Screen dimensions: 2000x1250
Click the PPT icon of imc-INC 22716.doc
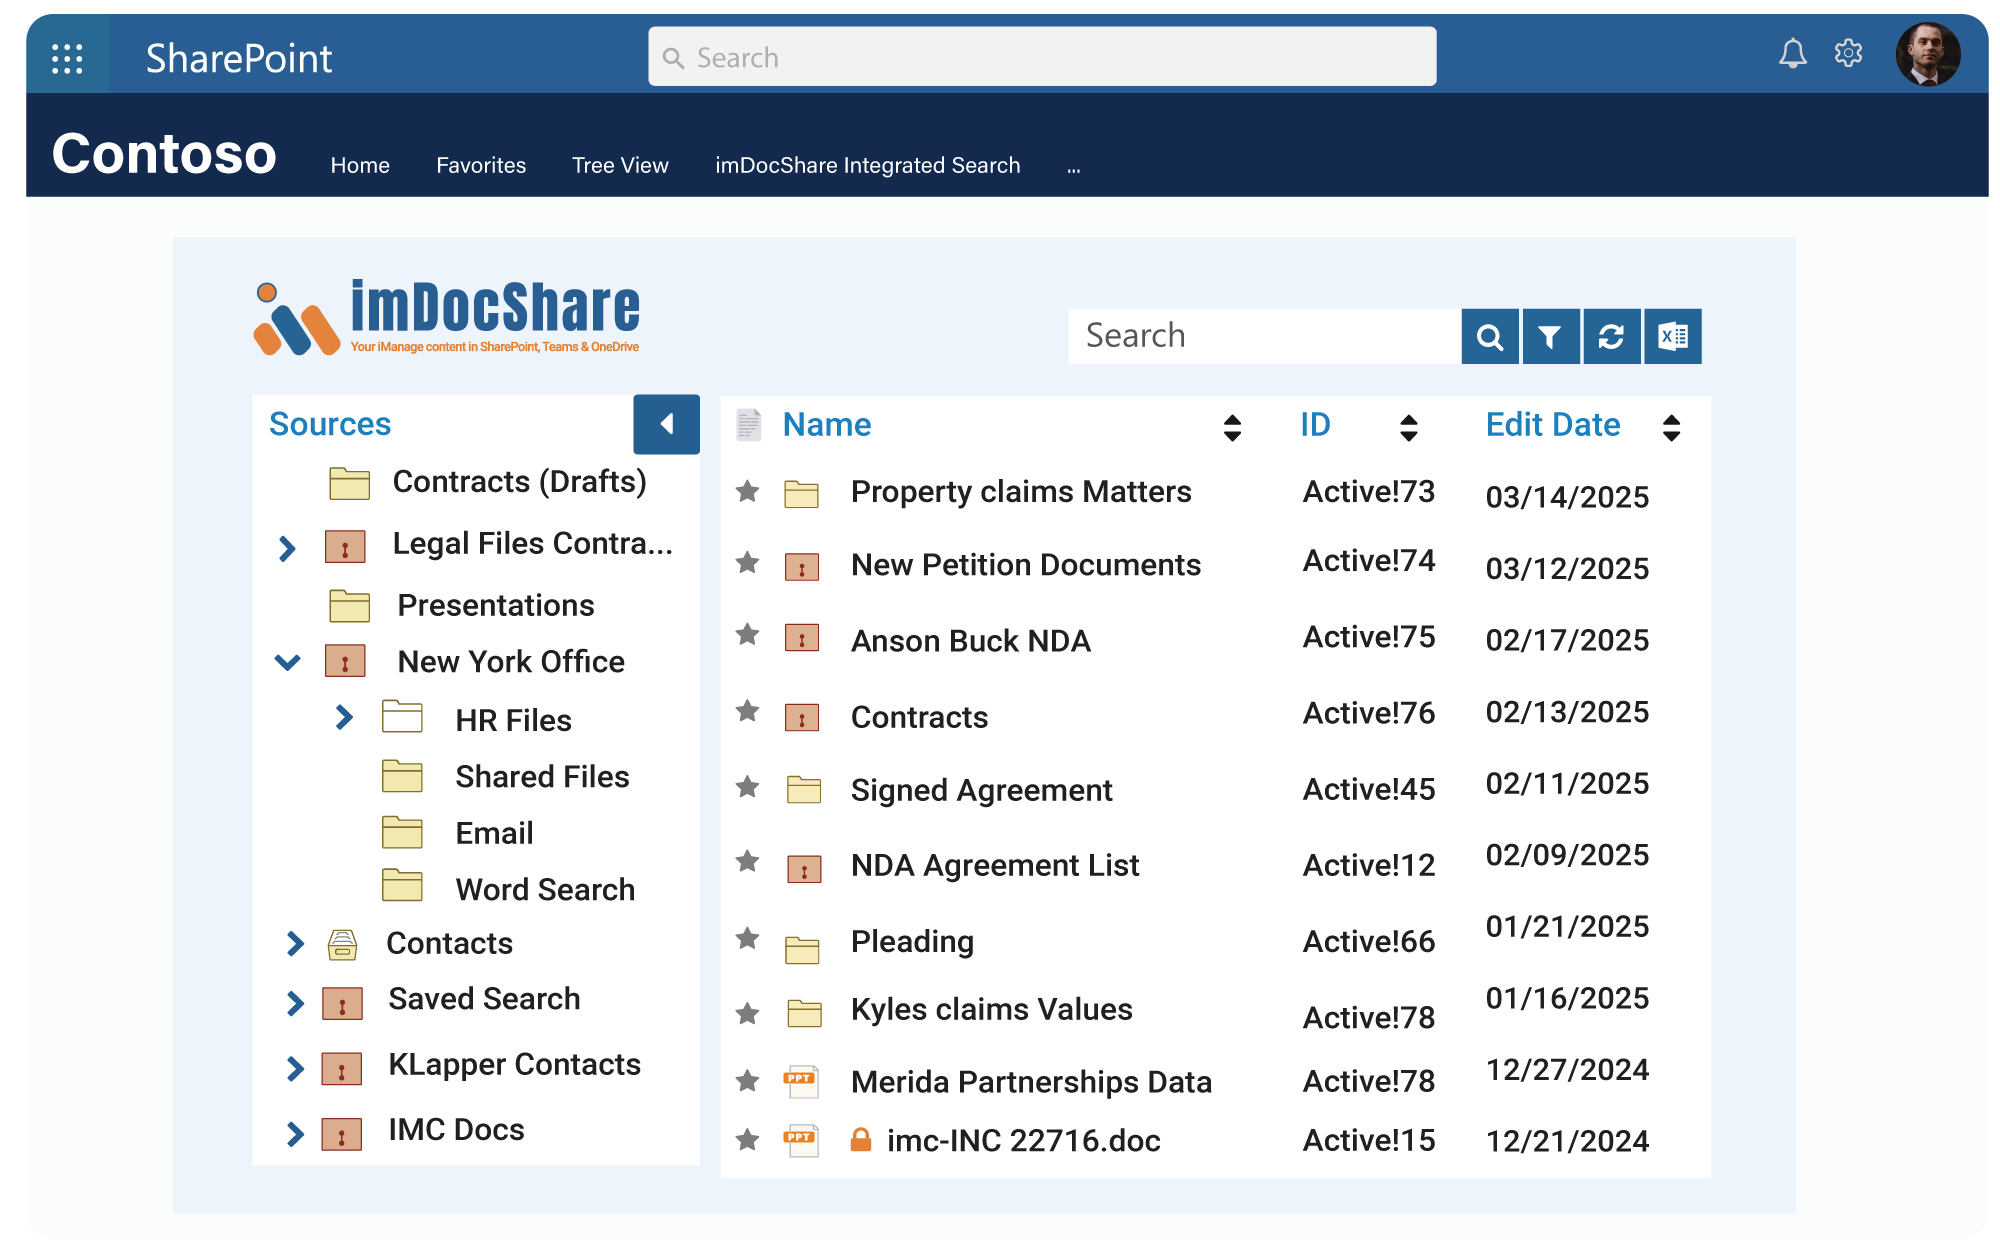point(801,1140)
